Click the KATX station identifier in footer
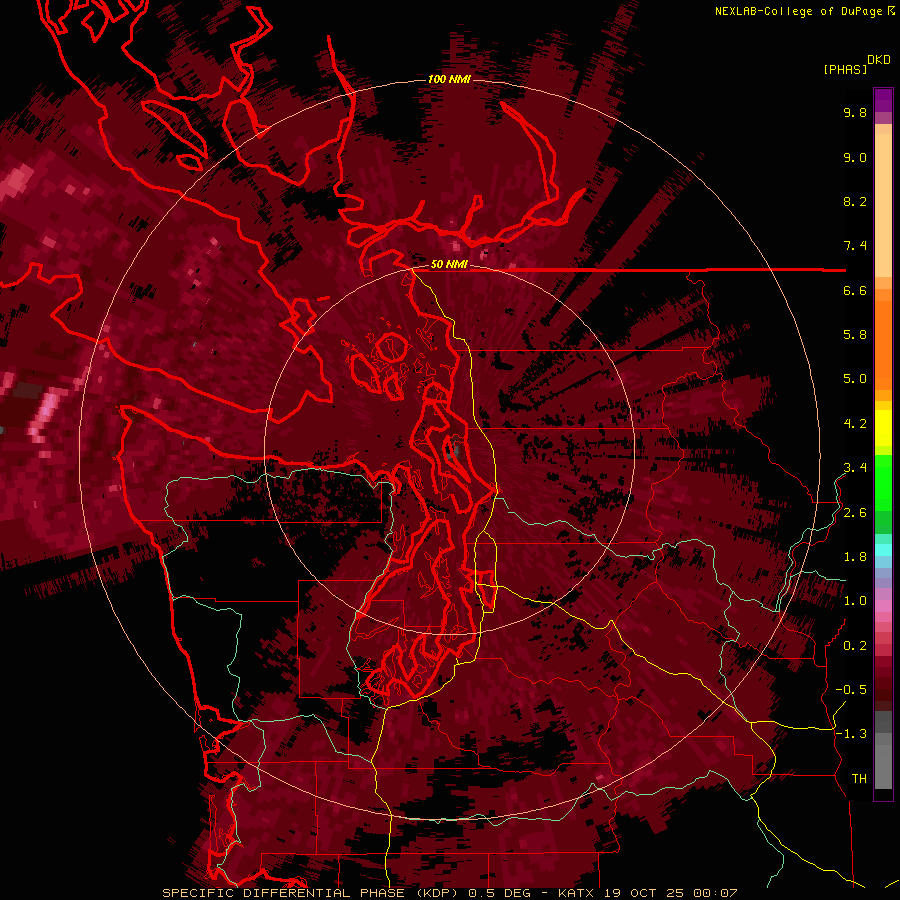This screenshot has width=900, height=900. (x=578, y=893)
